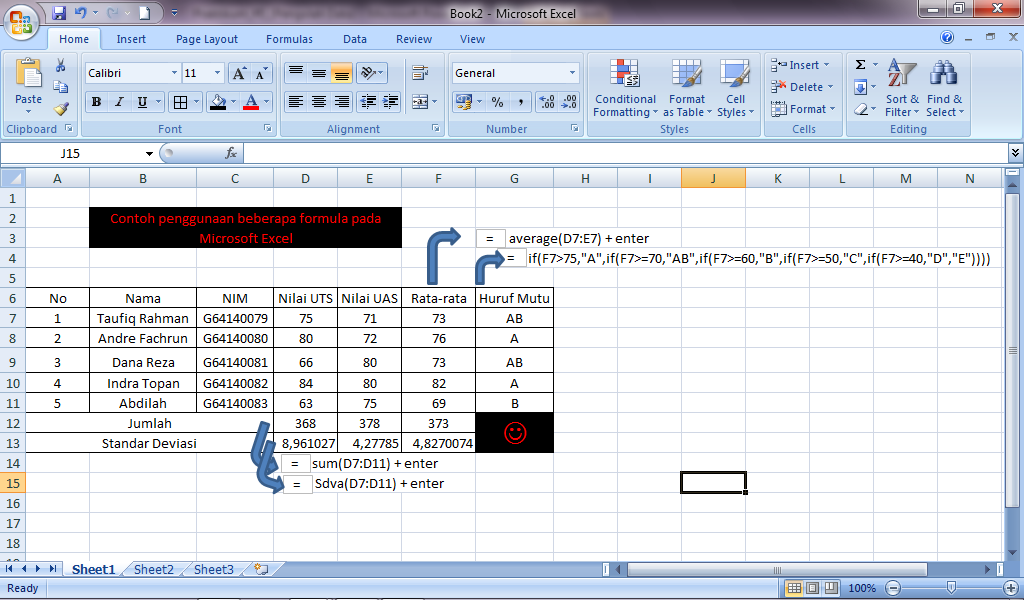Screen dimensions: 1024x600
Task: Open the Formulas ribbon tab
Action: (289, 39)
